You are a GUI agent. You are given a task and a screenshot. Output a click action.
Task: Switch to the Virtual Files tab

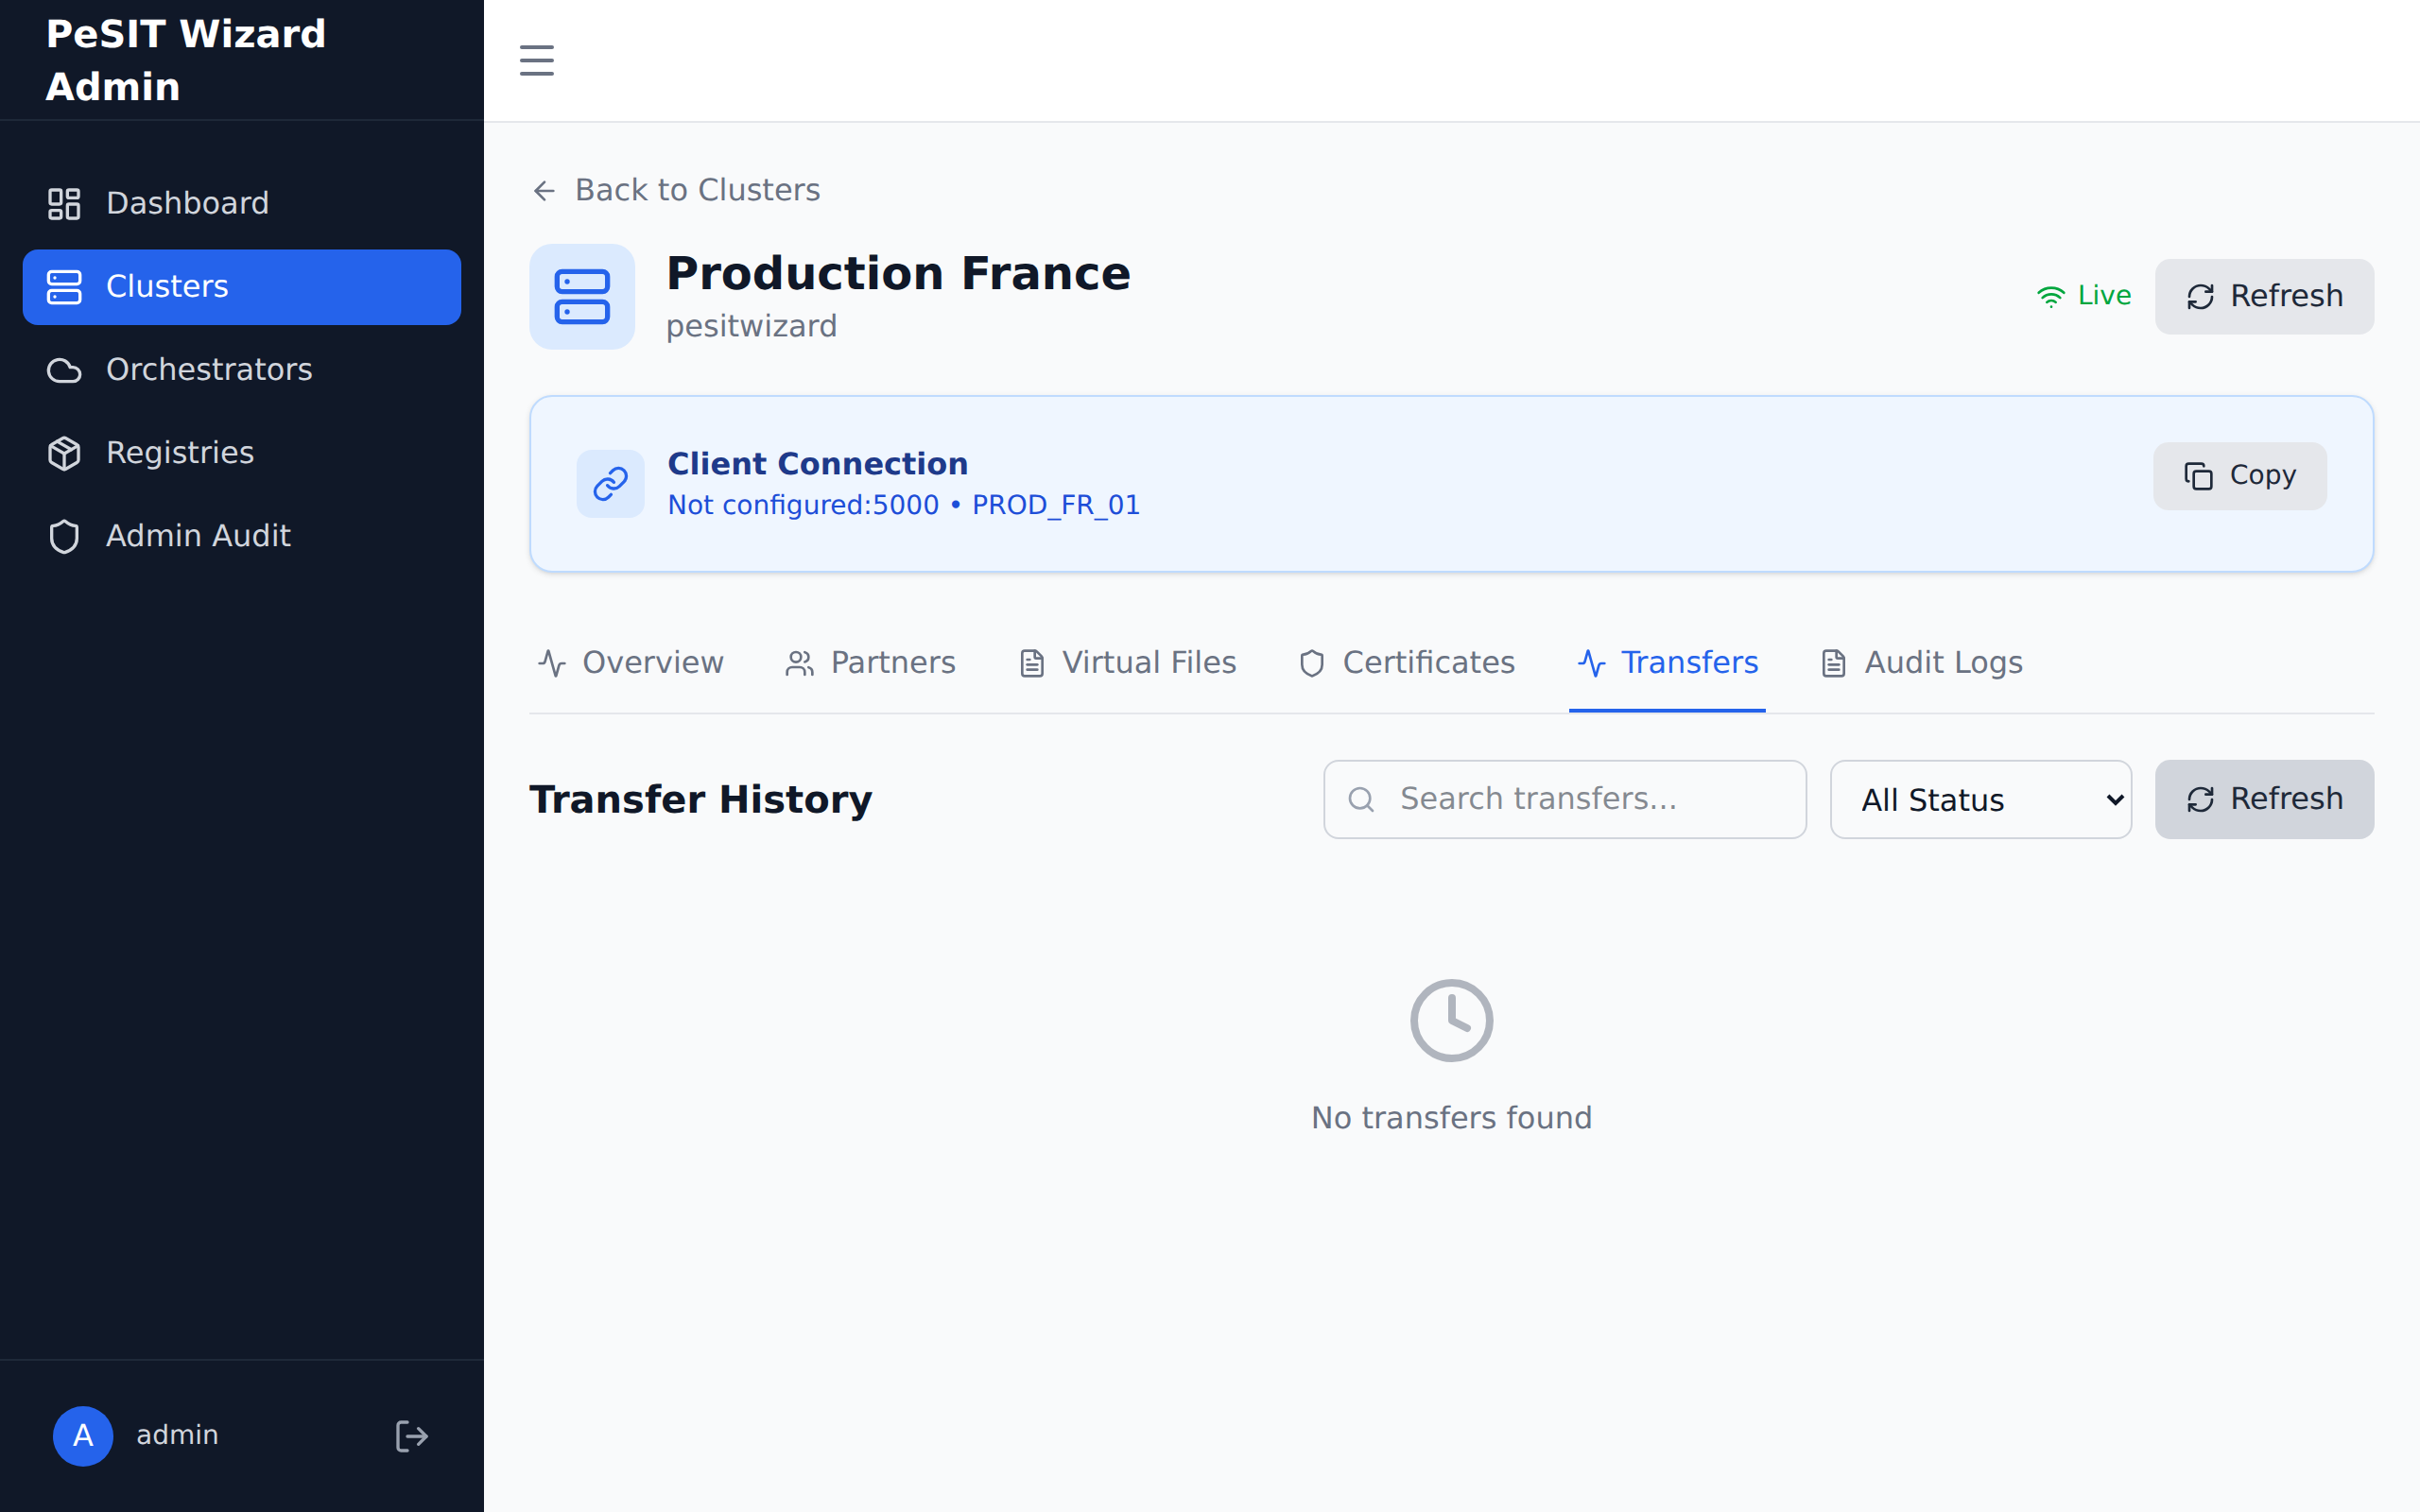pyautogui.click(x=1128, y=663)
